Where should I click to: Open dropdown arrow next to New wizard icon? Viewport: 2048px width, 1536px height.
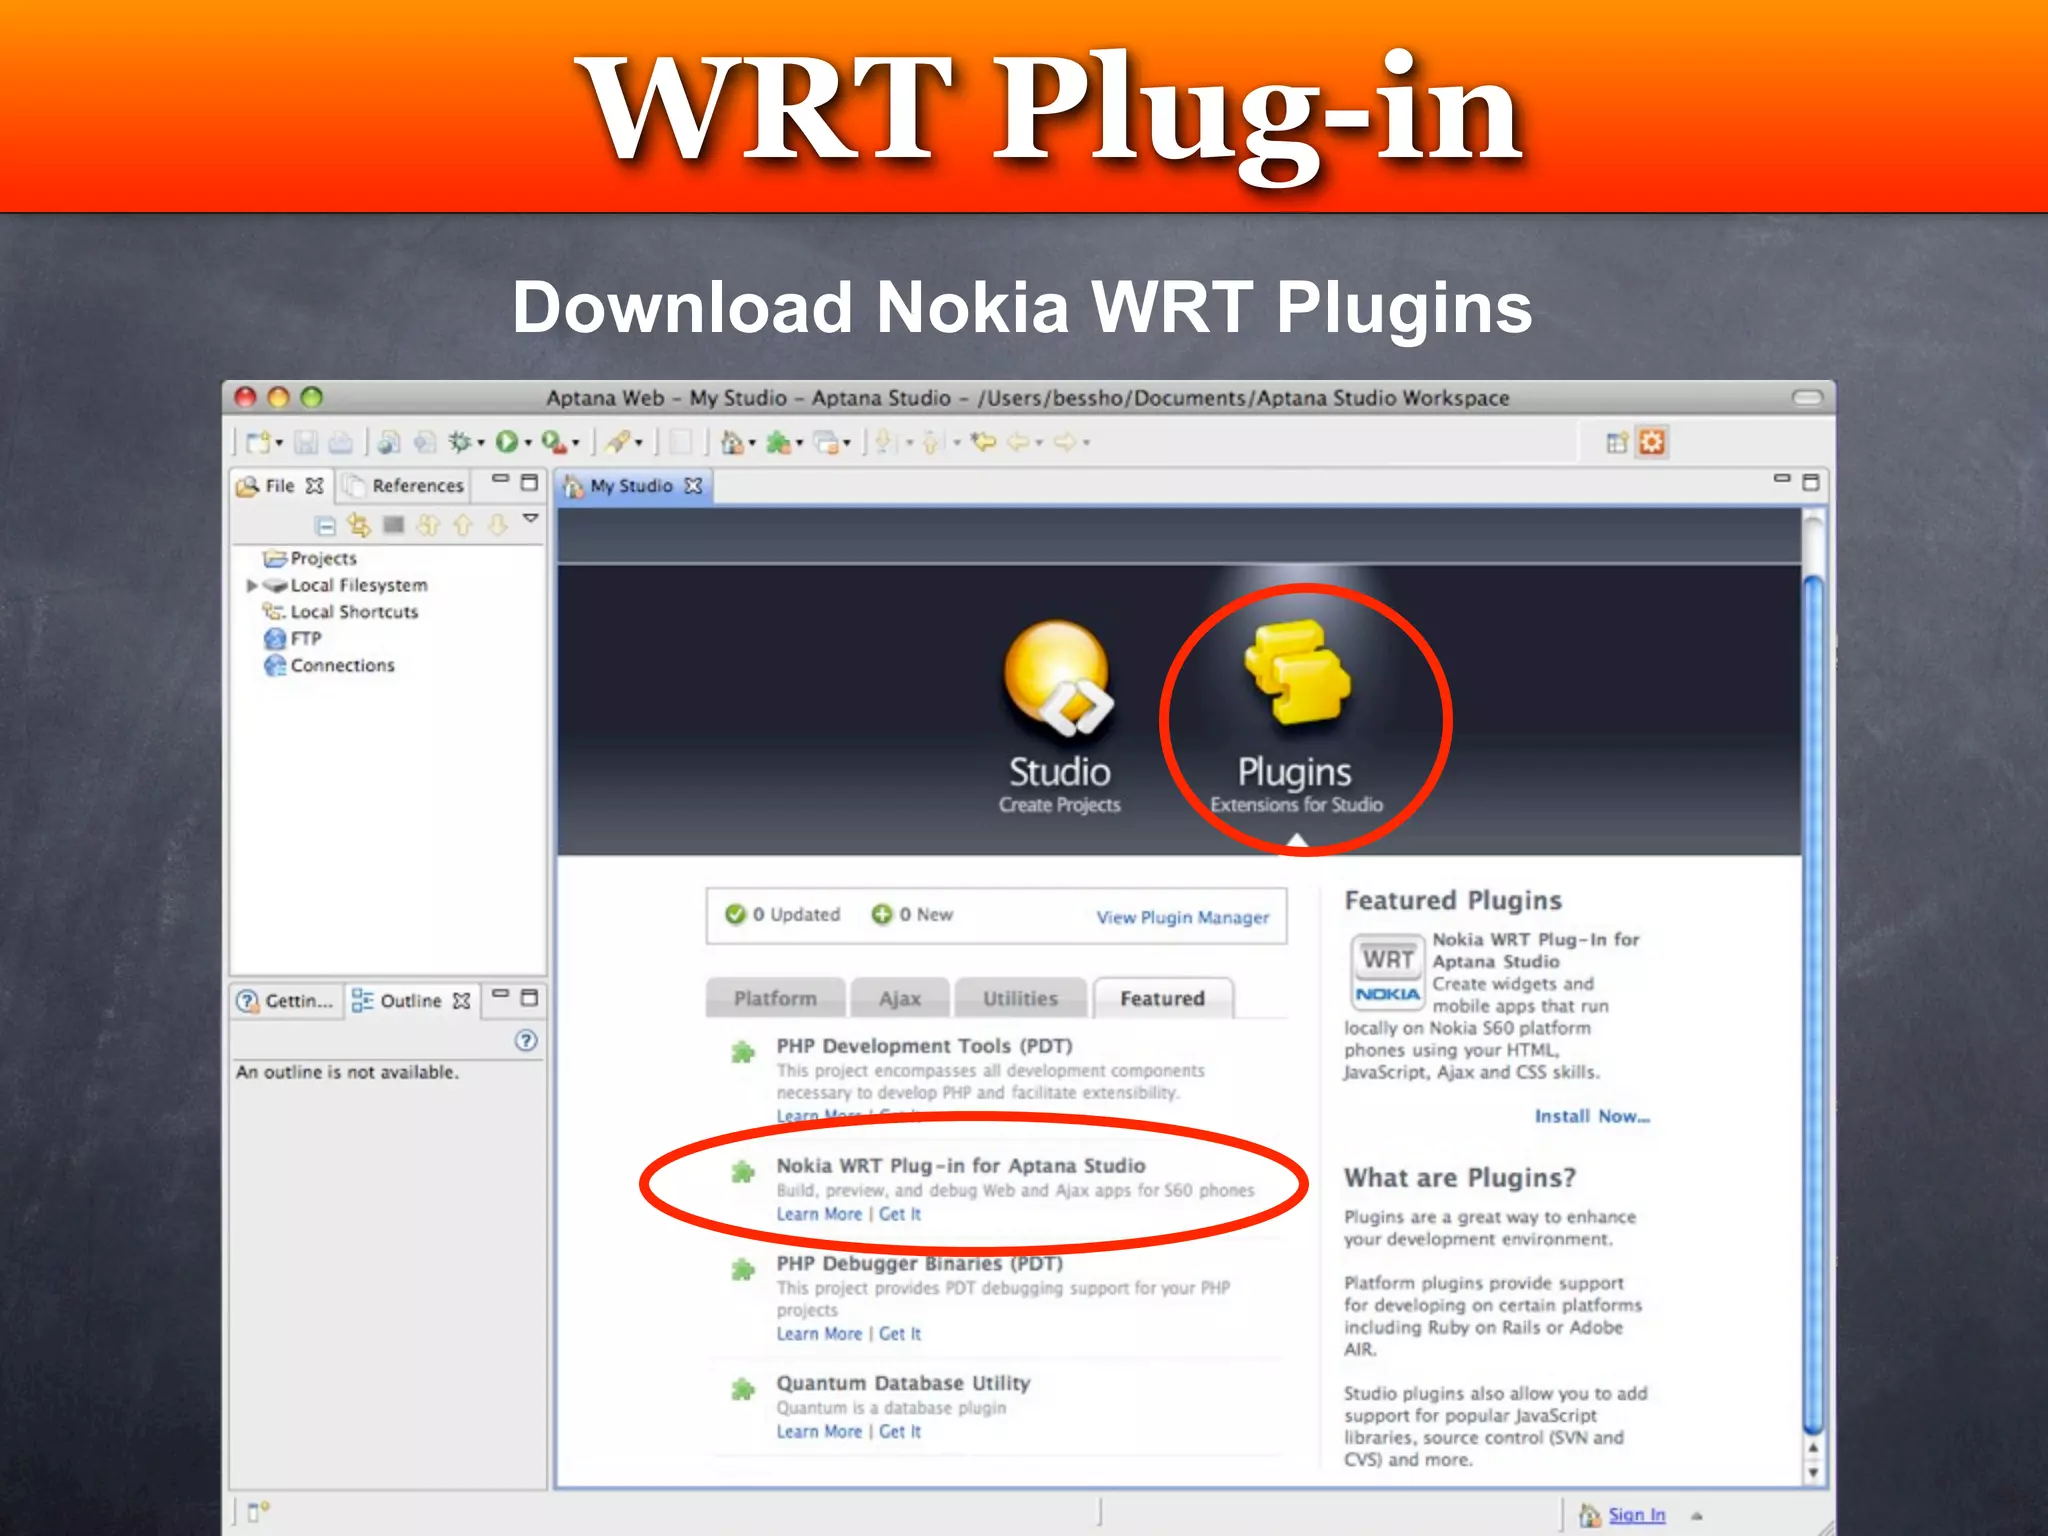[x=280, y=443]
